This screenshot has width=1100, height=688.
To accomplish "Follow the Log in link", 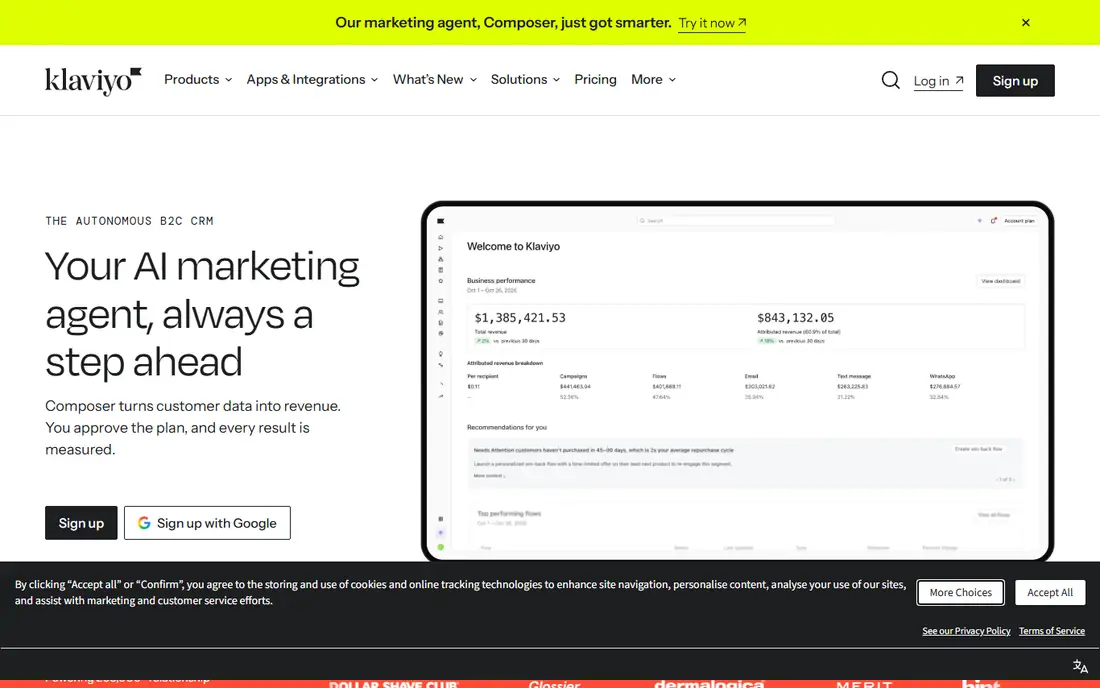I will (x=938, y=81).
